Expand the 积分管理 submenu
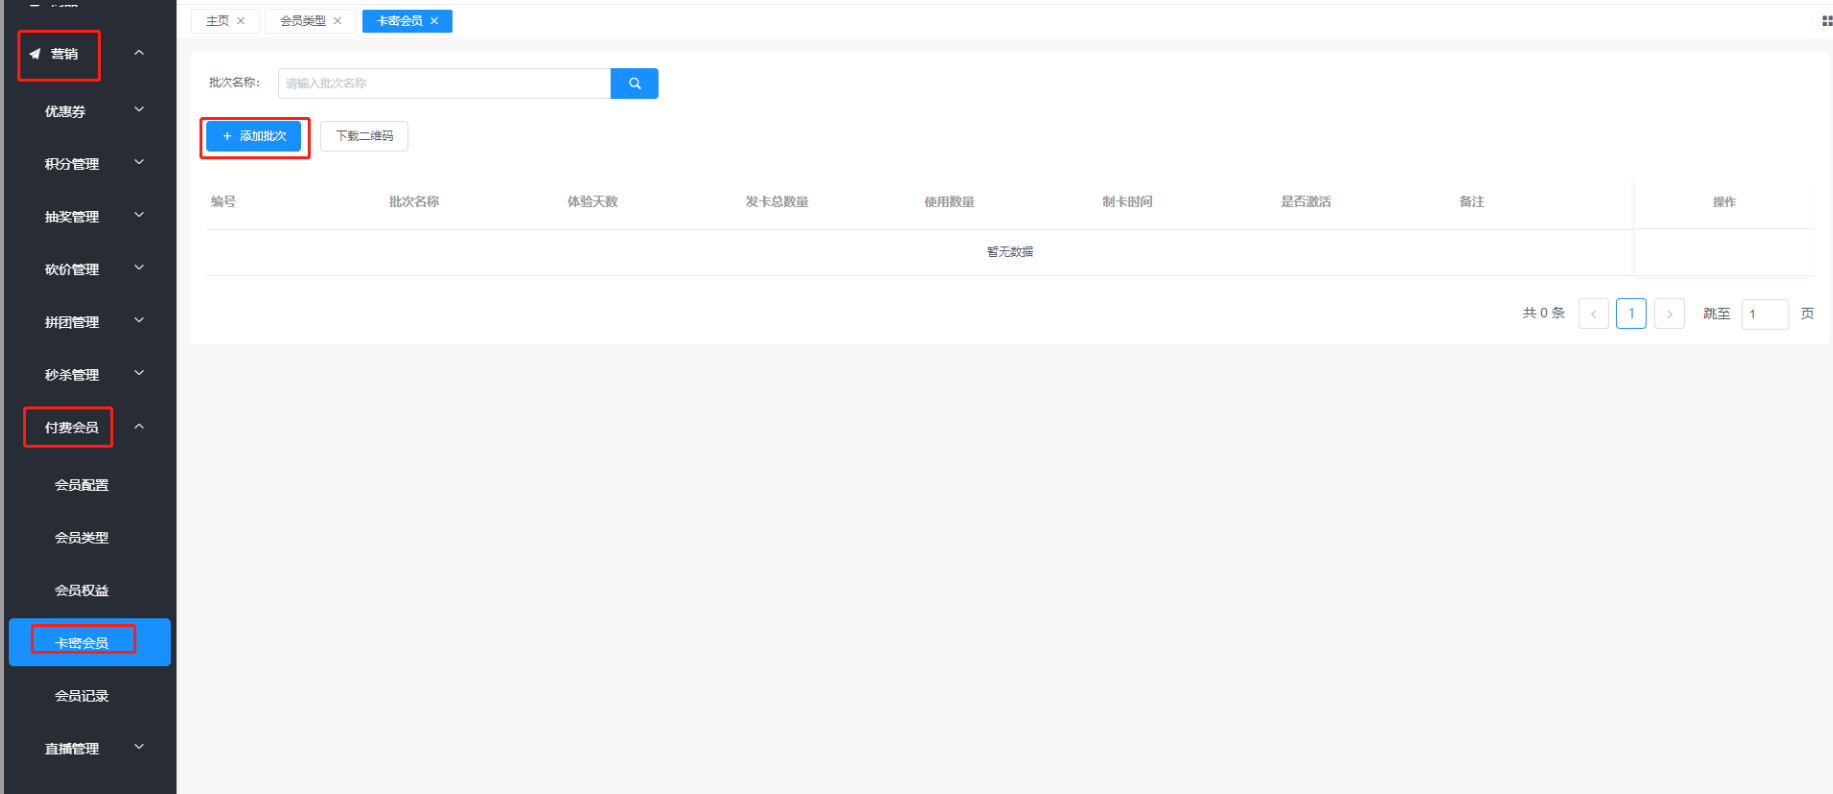 pos(139,163)
